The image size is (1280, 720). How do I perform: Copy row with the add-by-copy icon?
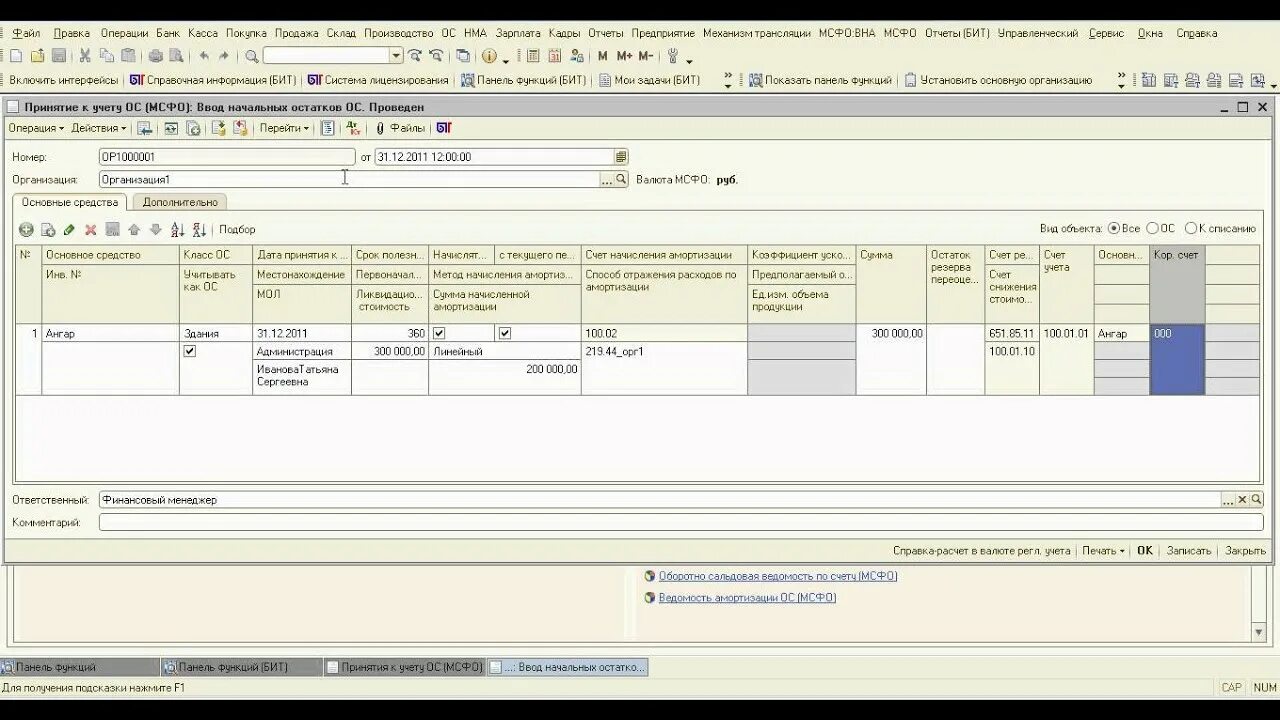point(48,230)
